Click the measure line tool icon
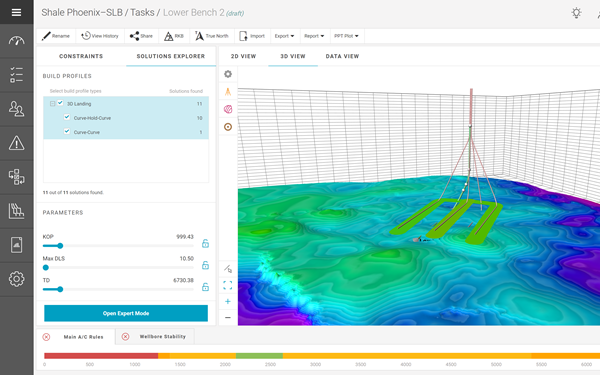 tap(228, 269)
